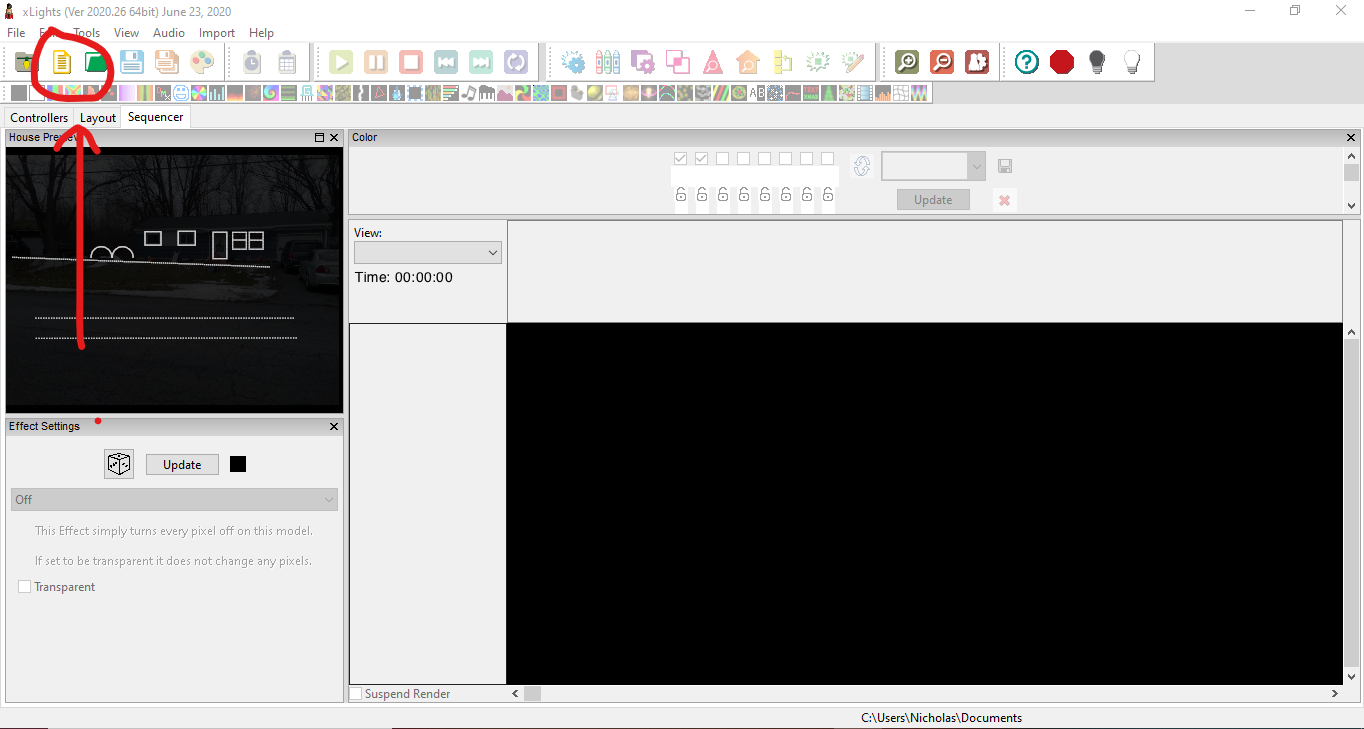Start playback with the green Play button
Image resolution: width=1364 pixels, height=729 pixels.
tap(341, 62)
